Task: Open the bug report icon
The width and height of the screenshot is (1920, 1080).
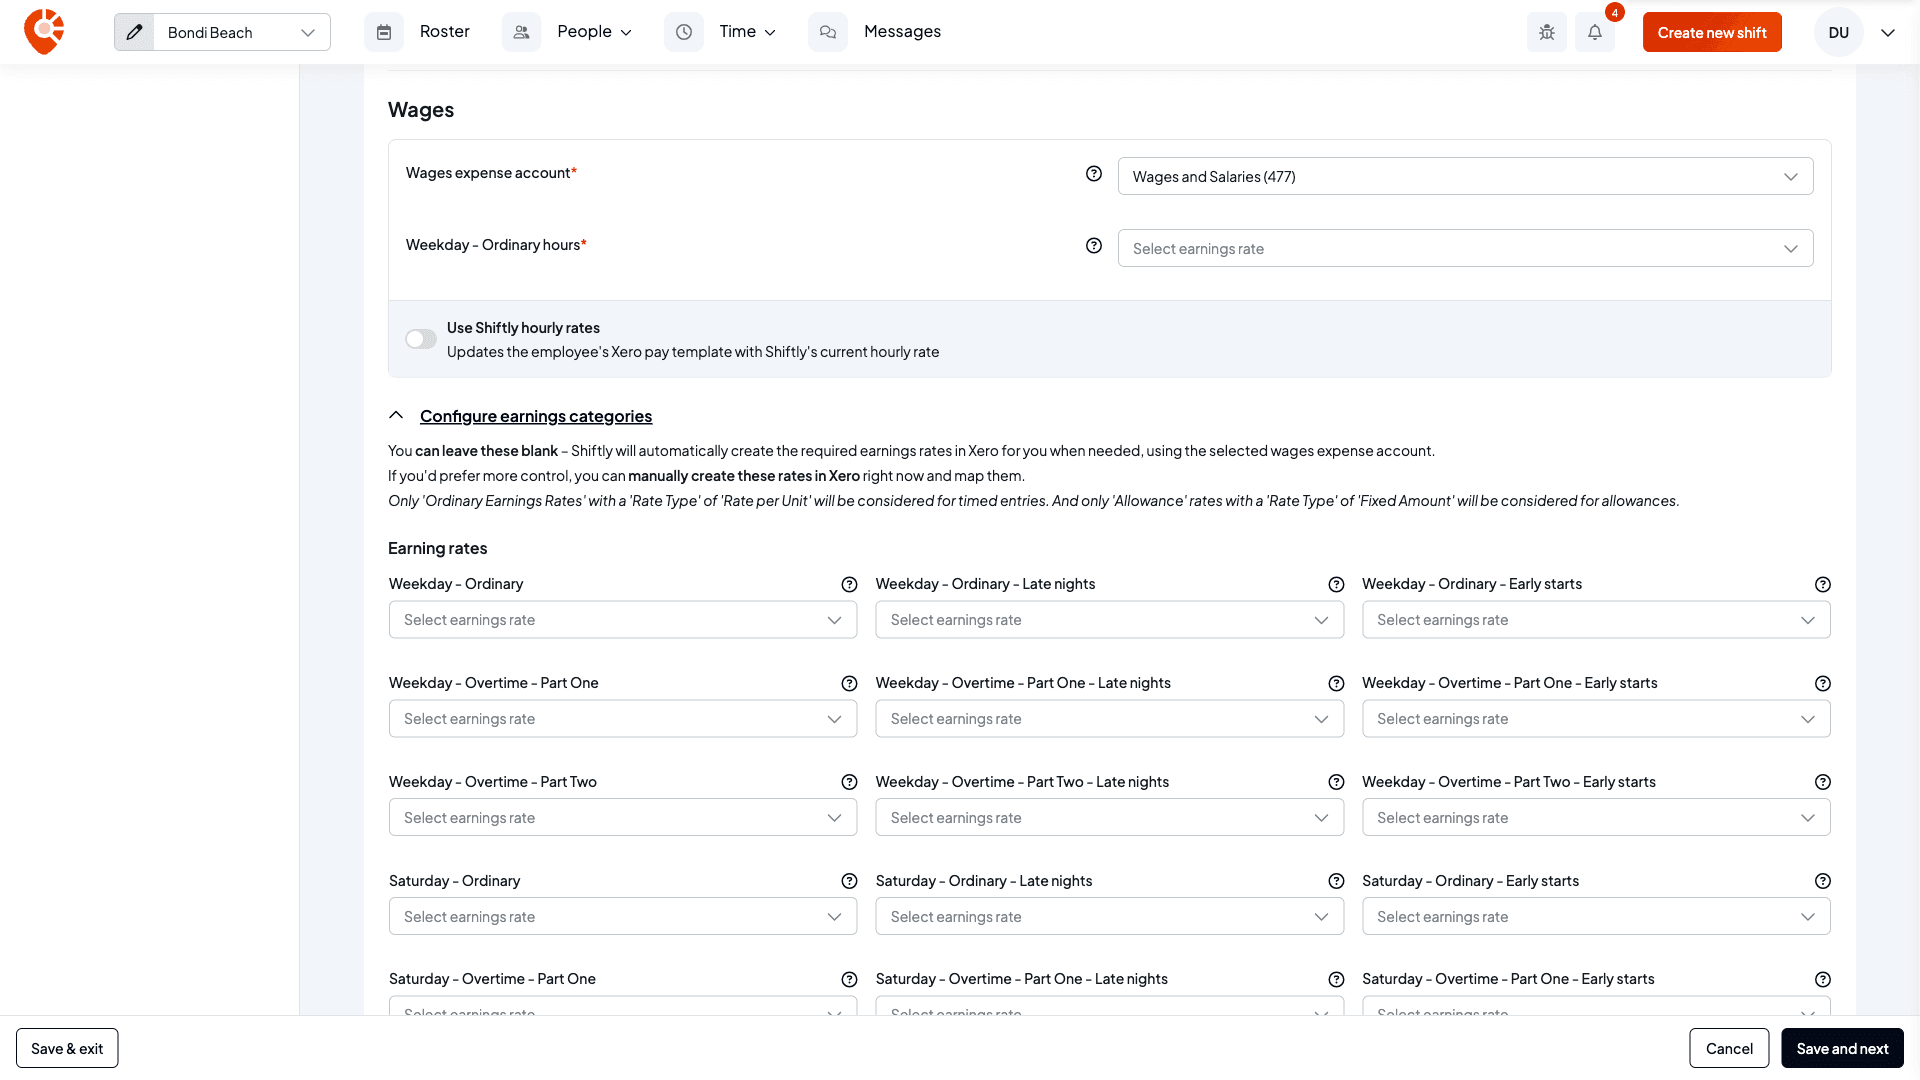Action: (1547, 32)
